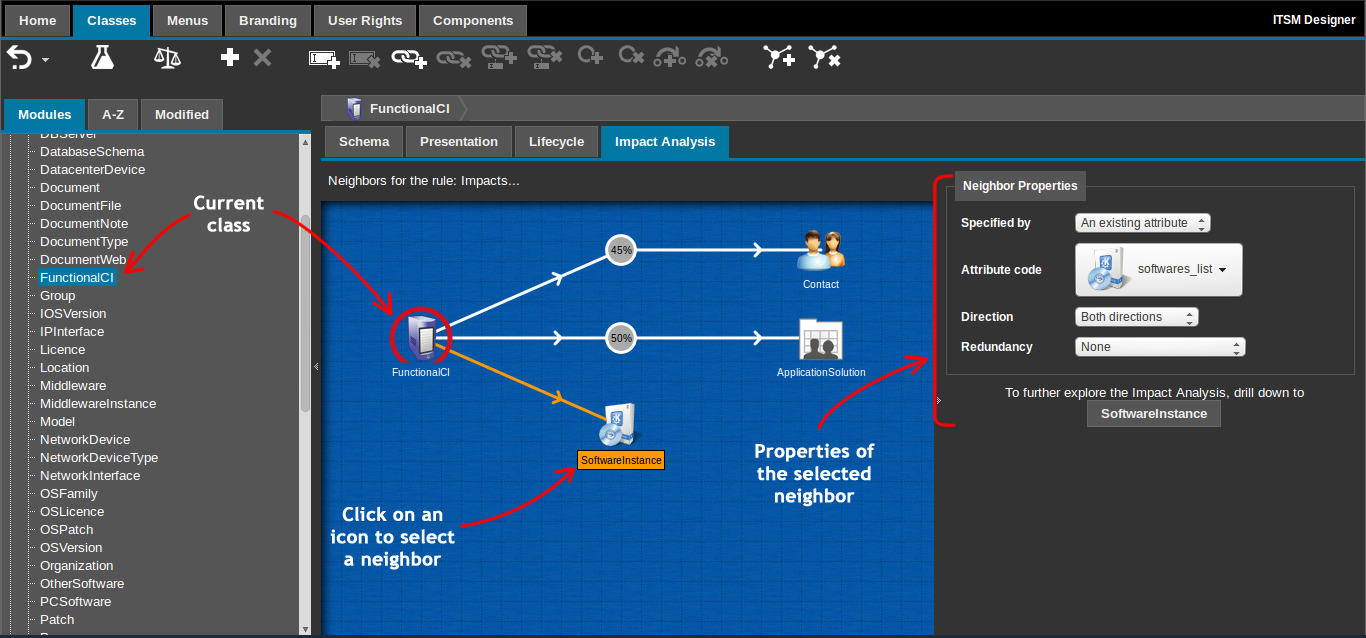The width and height of the screenshot is (1366, 638).
Task: Click the FunctionalCI server icon in the diagram
Action: coord(421,337)
